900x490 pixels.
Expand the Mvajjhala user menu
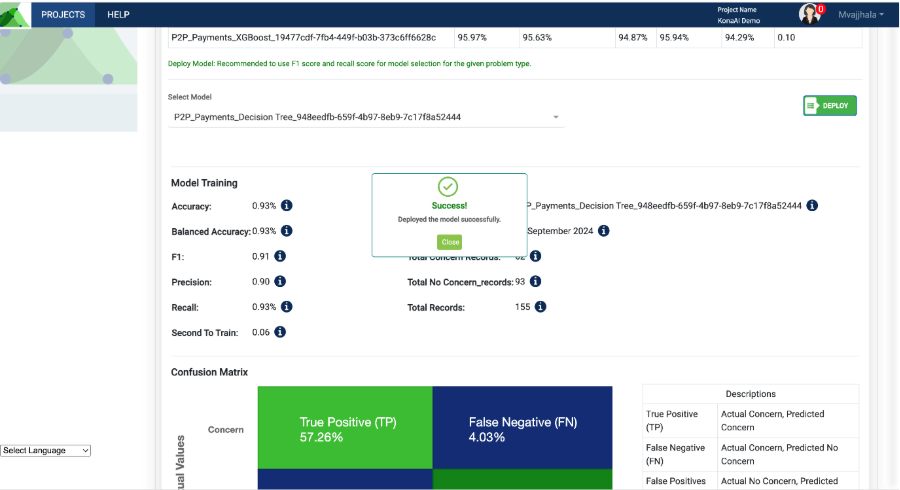click(x=860, y=14)
